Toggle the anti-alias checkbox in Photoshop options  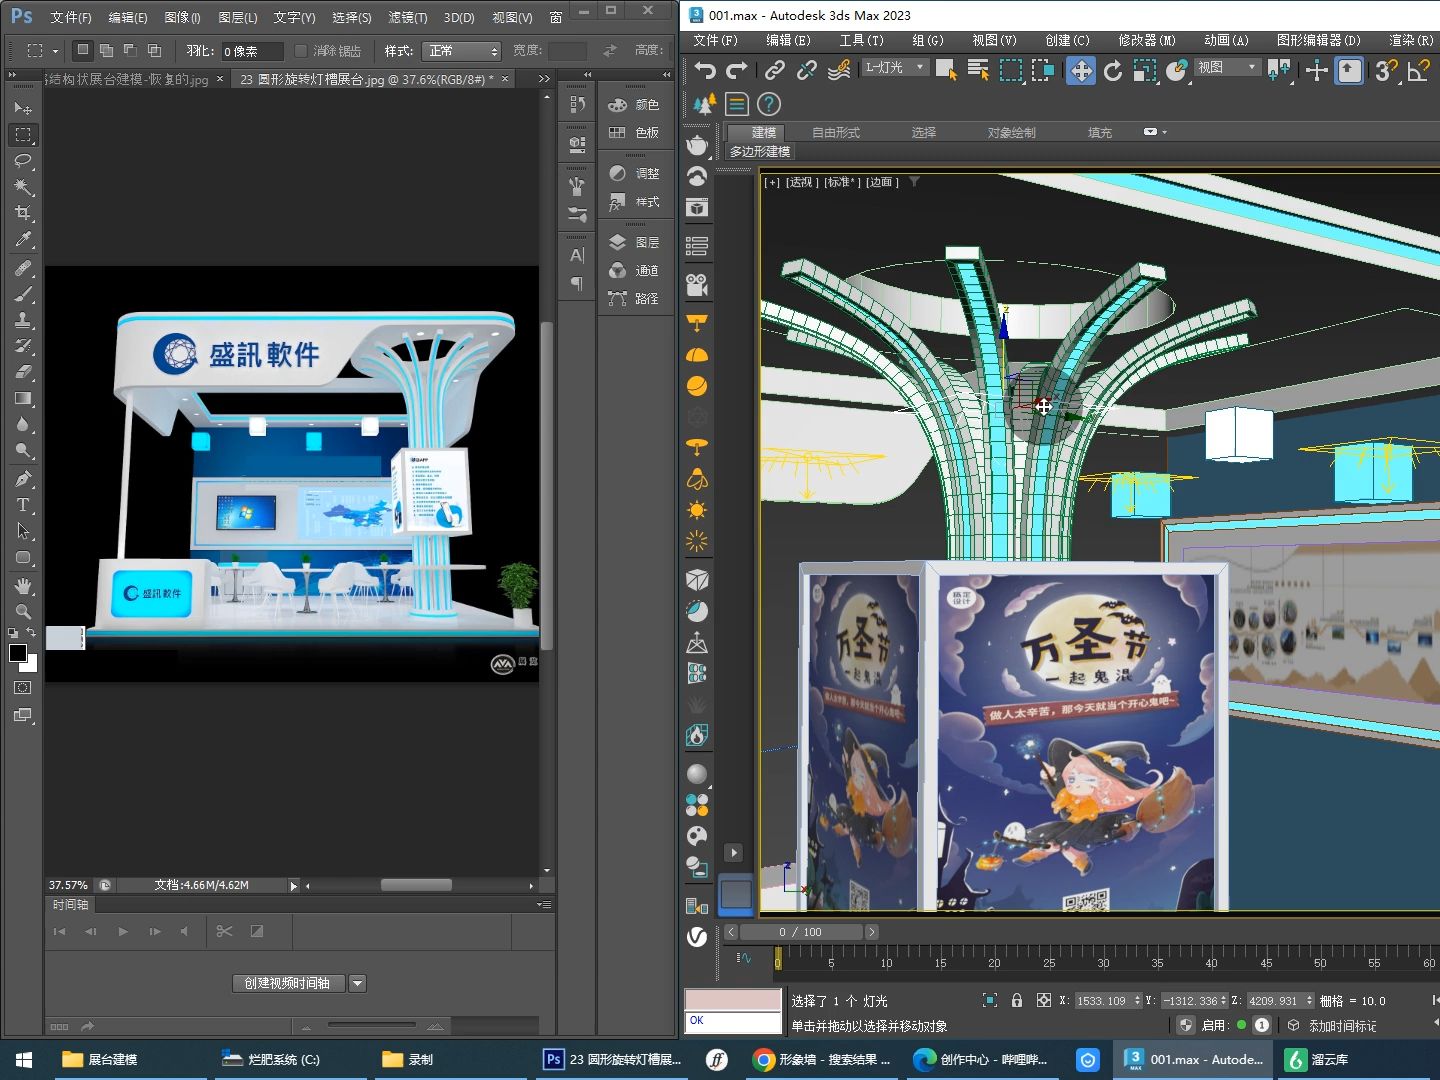pyautogui.click(x=301, y=50)
